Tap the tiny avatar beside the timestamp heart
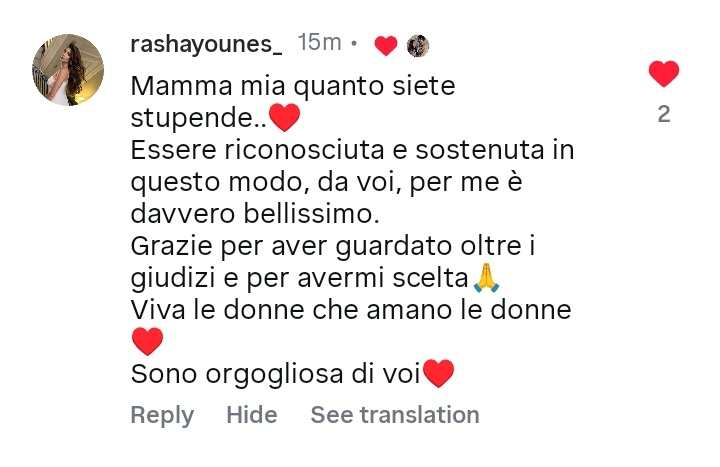Image resolution: width=720 pixels, height=467 pixels. [418, 45]
